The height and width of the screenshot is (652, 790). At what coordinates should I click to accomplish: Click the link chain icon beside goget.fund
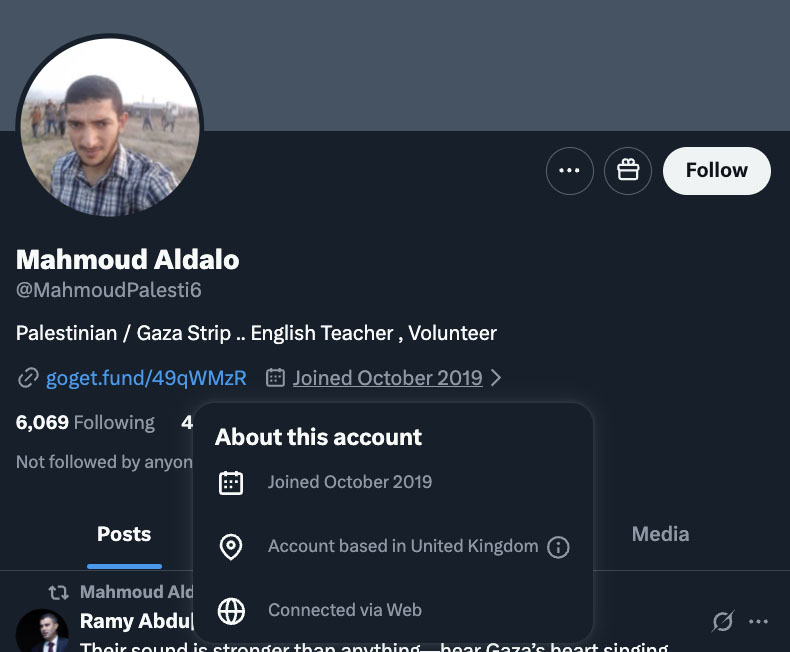[28, 378]
